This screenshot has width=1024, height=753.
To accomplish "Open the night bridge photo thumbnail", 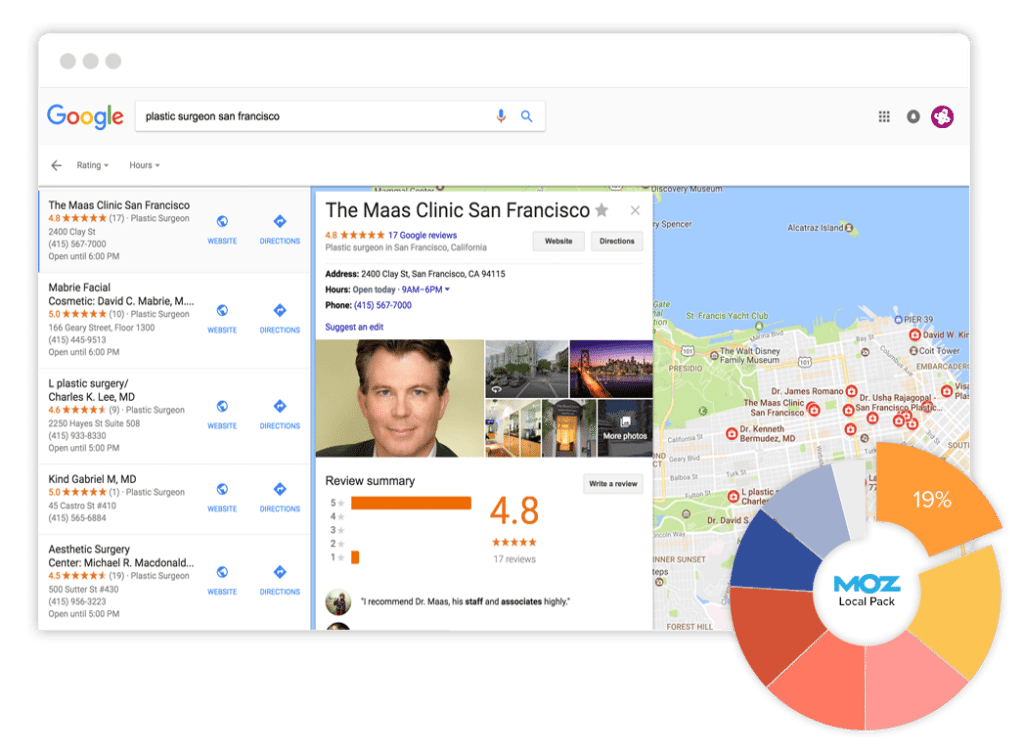I will (x=611, y=369).
